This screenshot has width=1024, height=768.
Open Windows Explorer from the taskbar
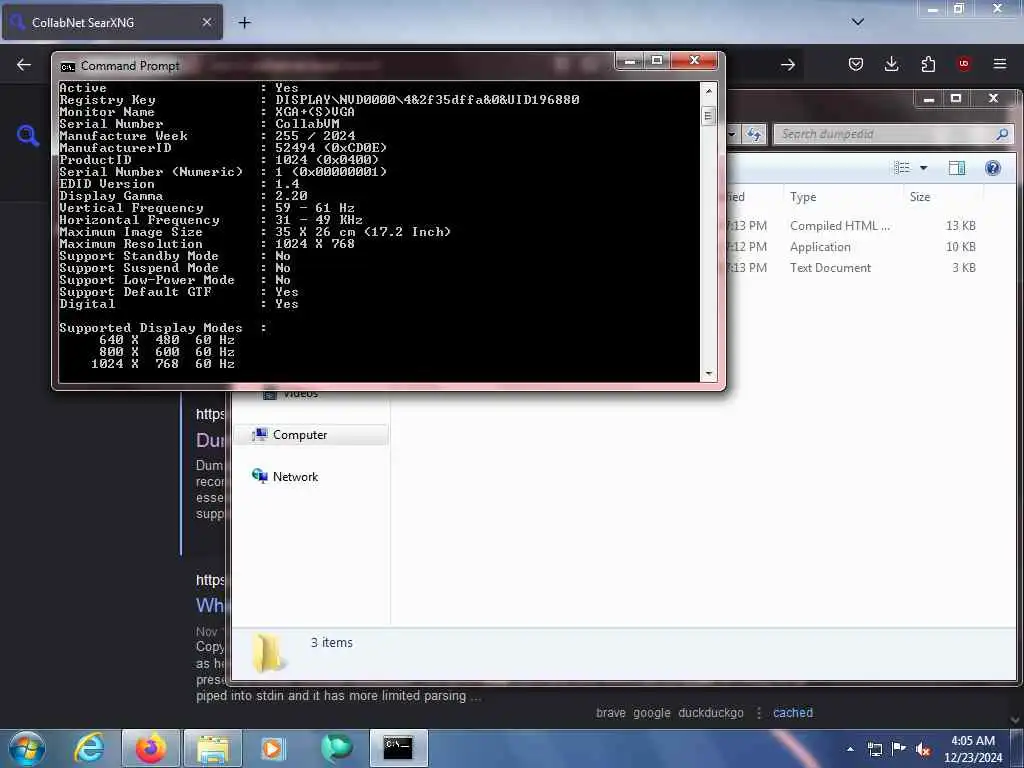pos(213,748)
